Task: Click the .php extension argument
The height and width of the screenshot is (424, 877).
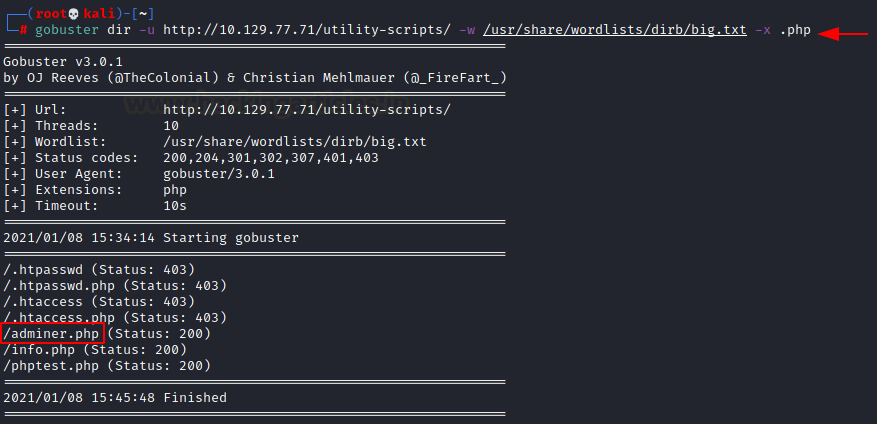Action: pos(795,30)
